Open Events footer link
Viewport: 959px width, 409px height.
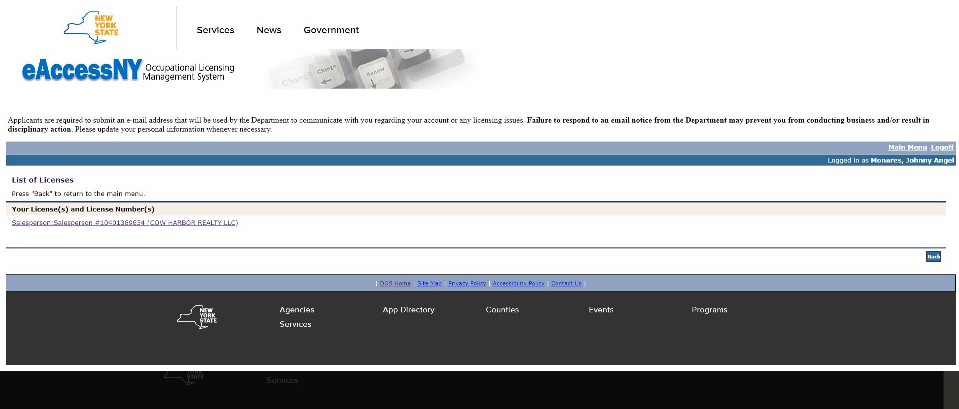[x=601, y=310]
